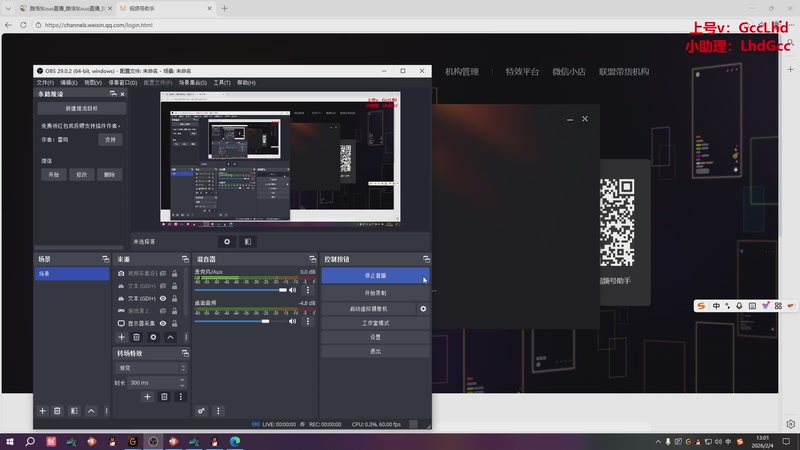800x450 pixels.
Task: Open 麦克风/Aux channel options menu
Action: coord(308,290)
